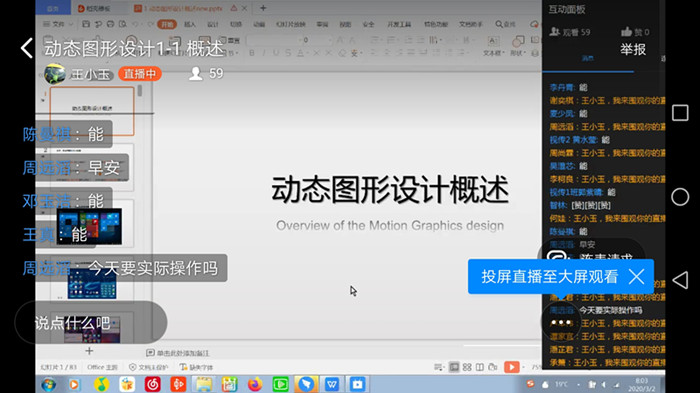Click 文档未保护 in status bar
The image size is (700, 393).
pos(148,367)
